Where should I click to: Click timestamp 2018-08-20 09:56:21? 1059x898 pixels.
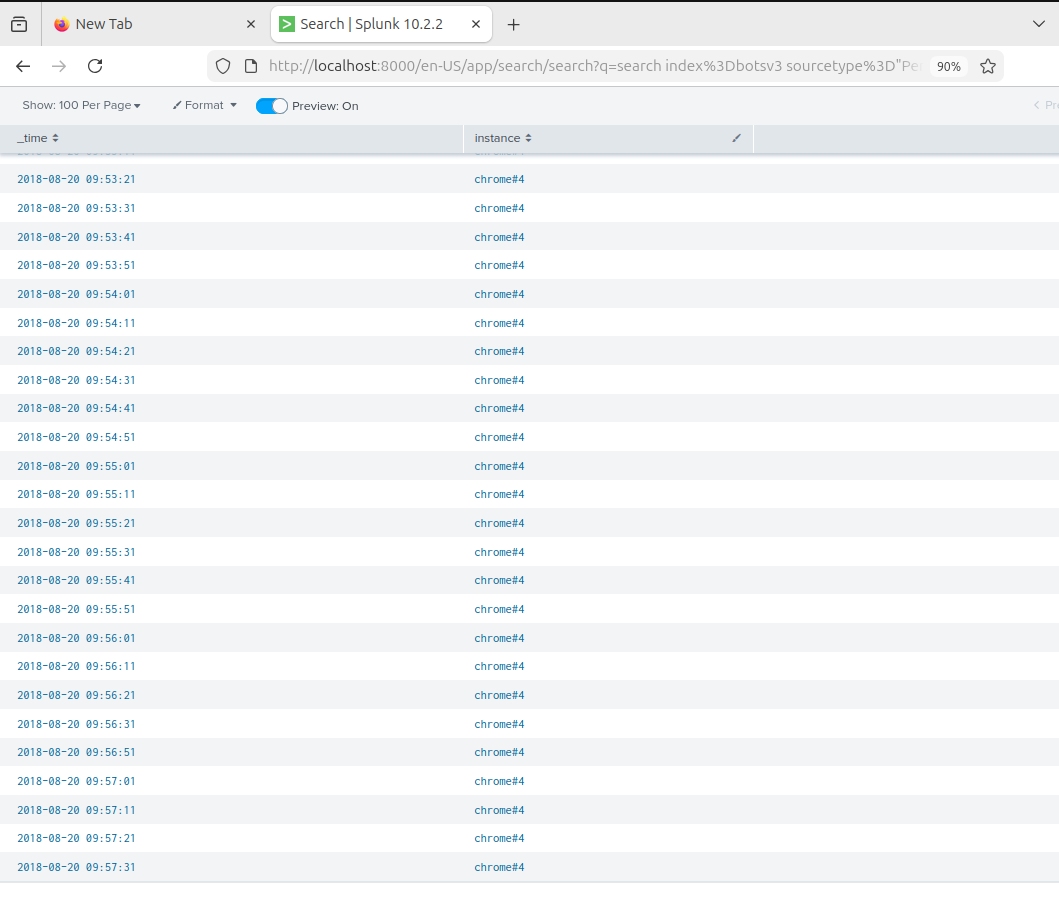76,695
